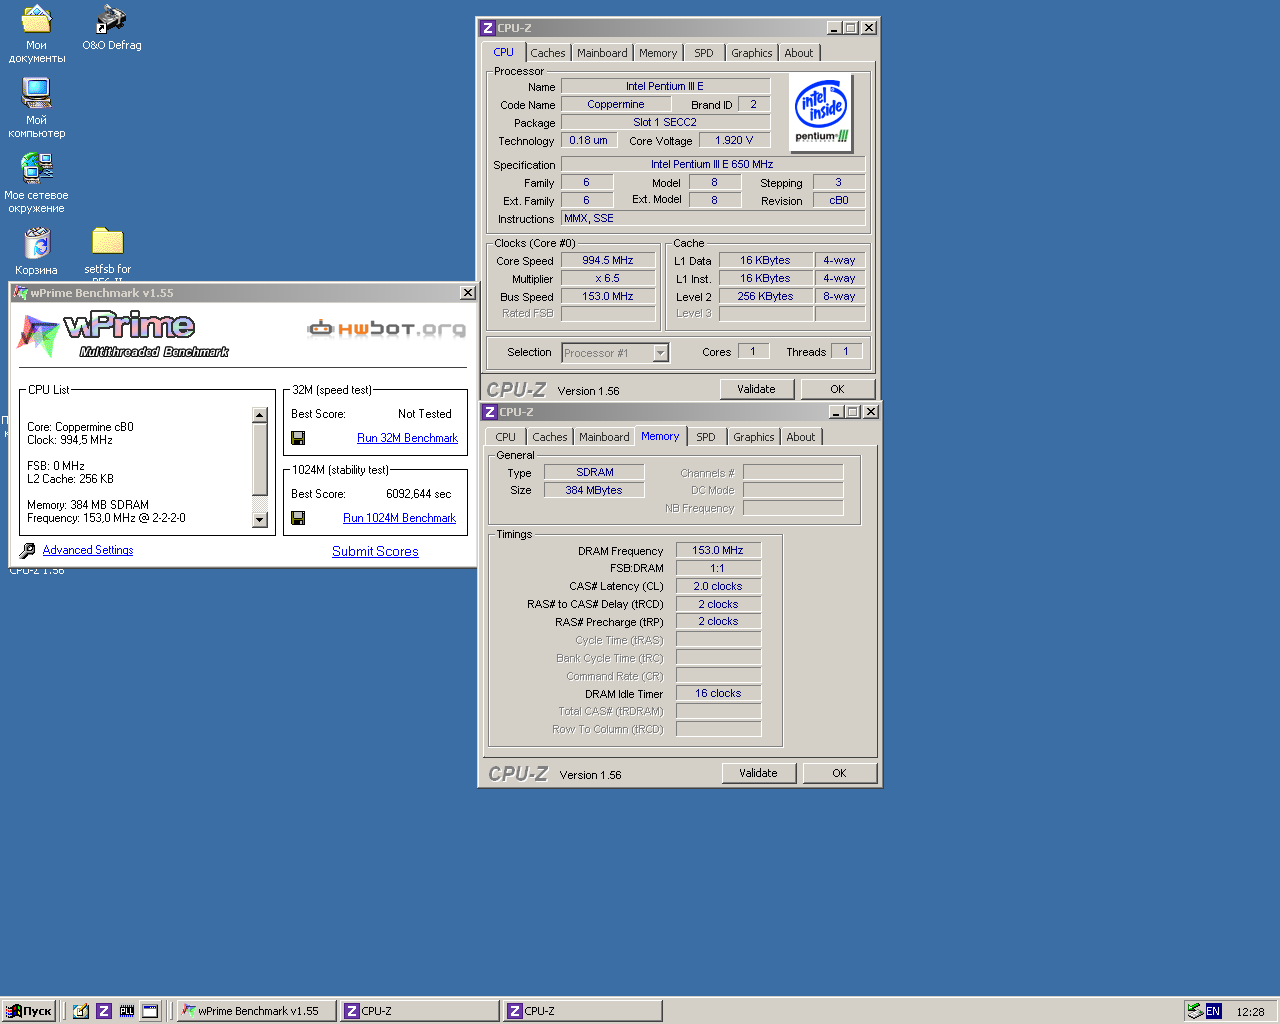Click the system tray network icon
Image resolution: width=1280 pixels, height=1024 pixels.
1195,1011
